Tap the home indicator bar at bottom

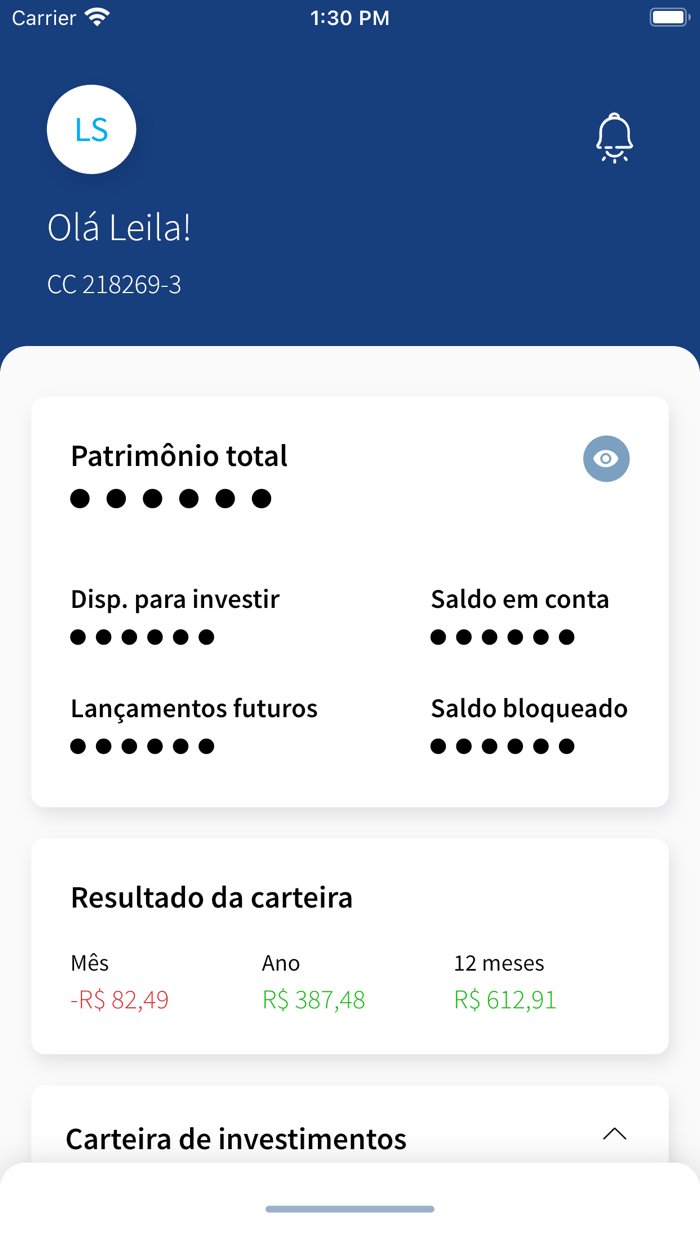[x=350, y=1209]
